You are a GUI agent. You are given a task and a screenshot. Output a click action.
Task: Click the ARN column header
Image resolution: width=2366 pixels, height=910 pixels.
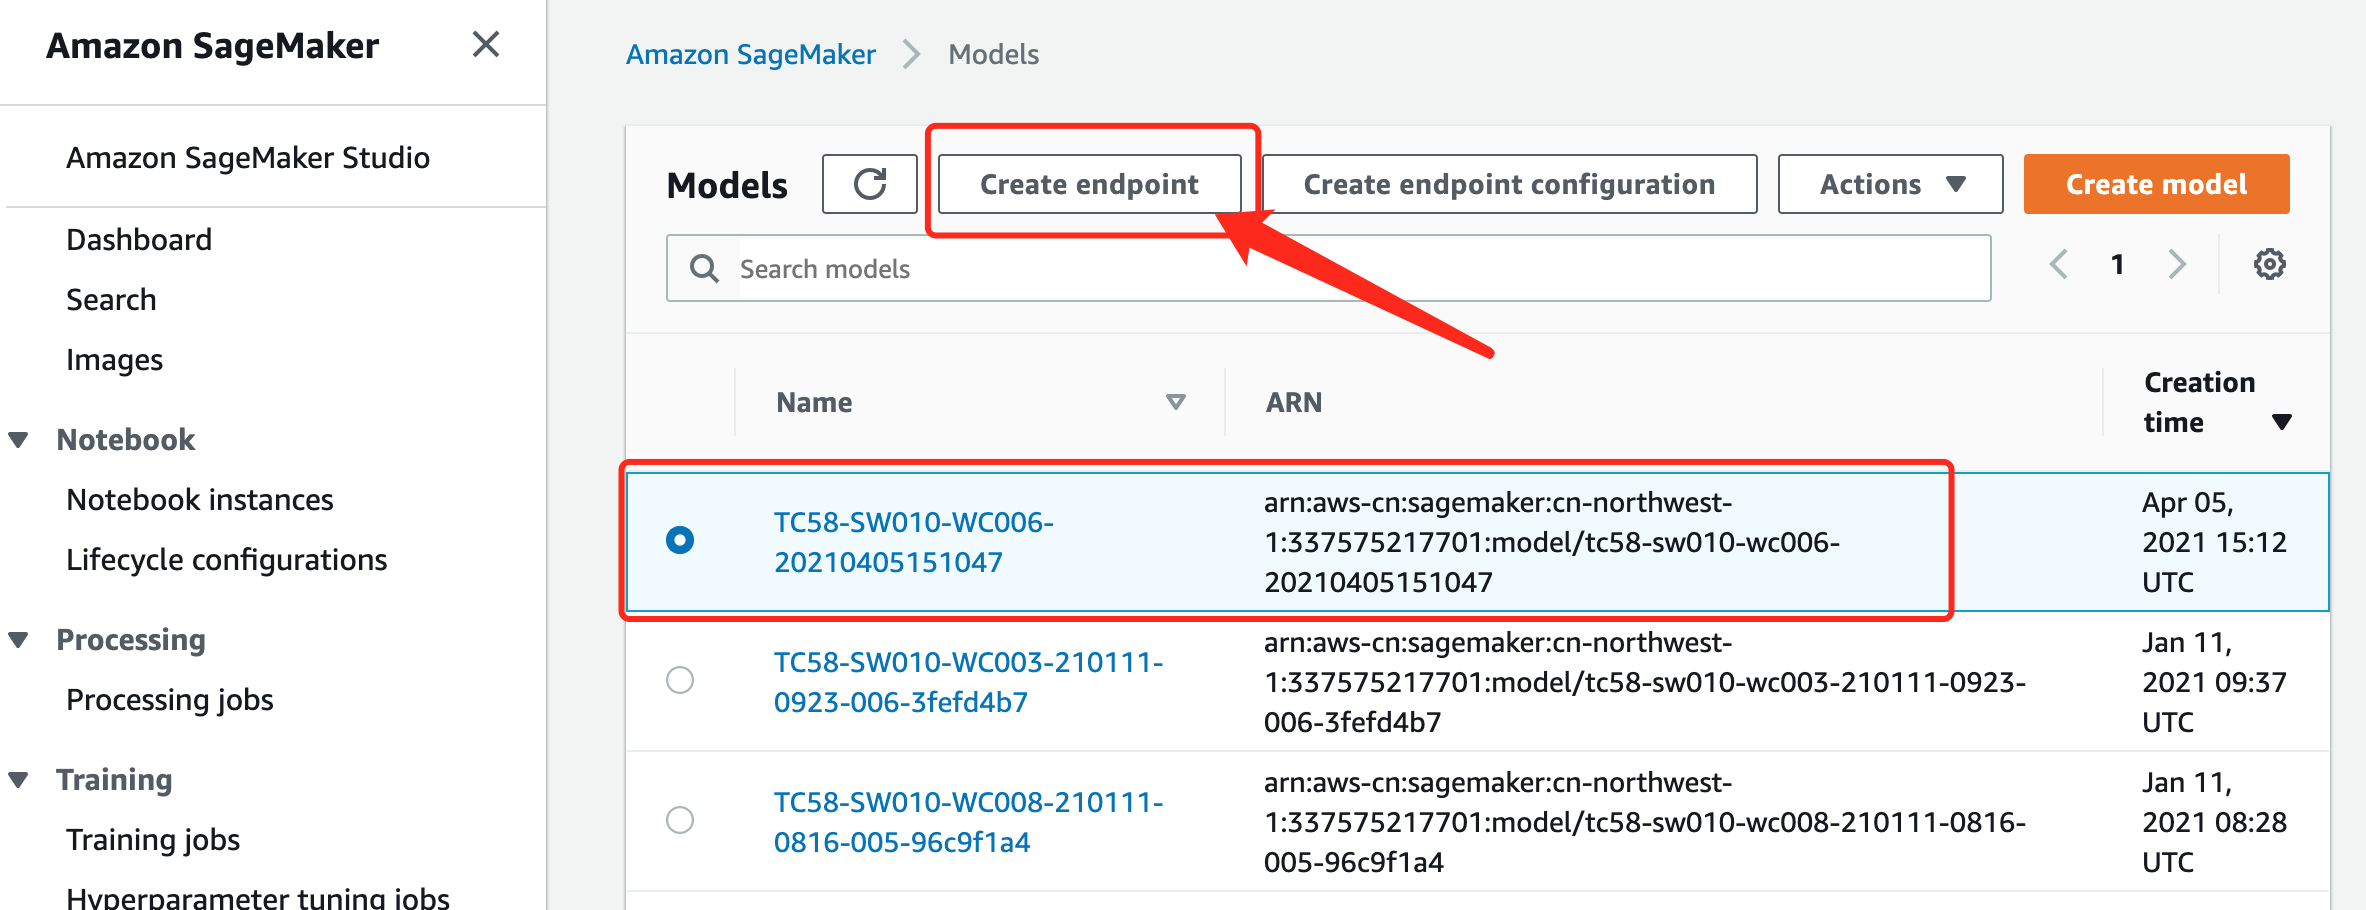point(1294,402)
